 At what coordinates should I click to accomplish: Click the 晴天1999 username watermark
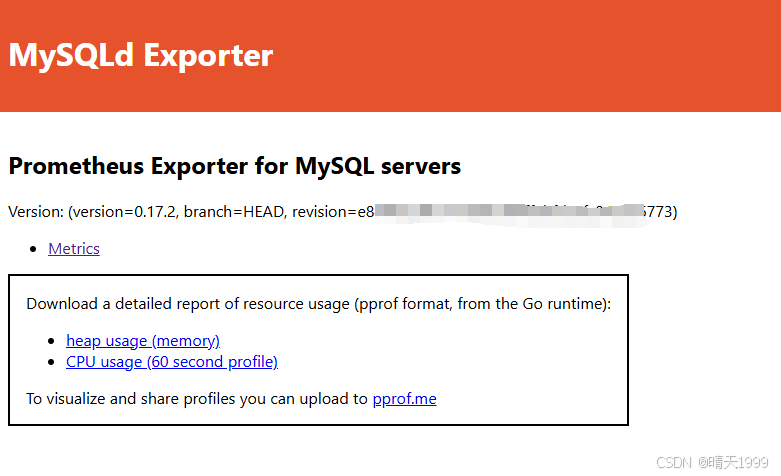click(740, 462)
